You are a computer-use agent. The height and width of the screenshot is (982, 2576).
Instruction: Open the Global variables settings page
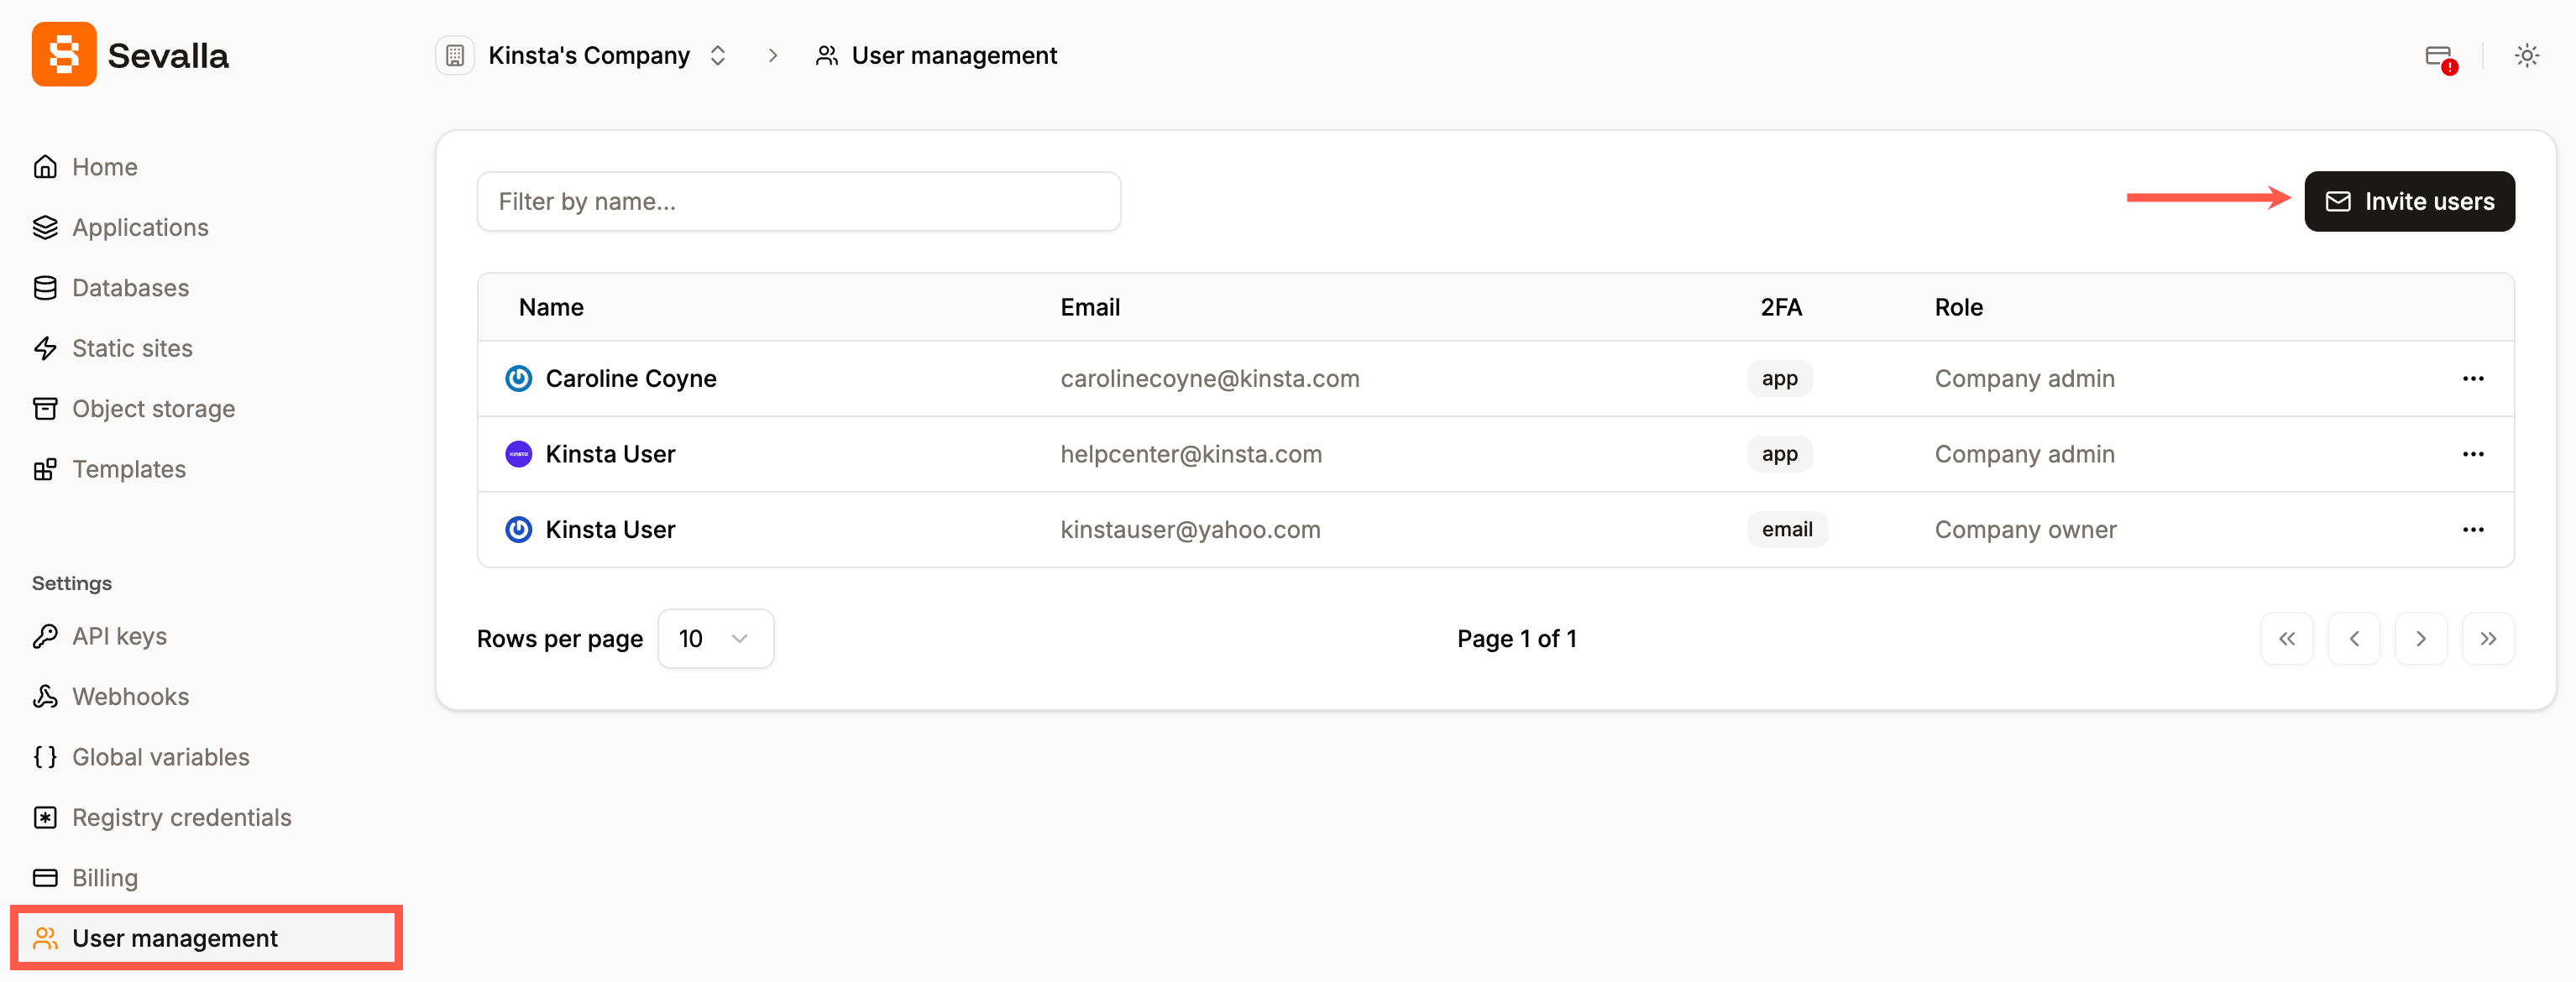160,757
